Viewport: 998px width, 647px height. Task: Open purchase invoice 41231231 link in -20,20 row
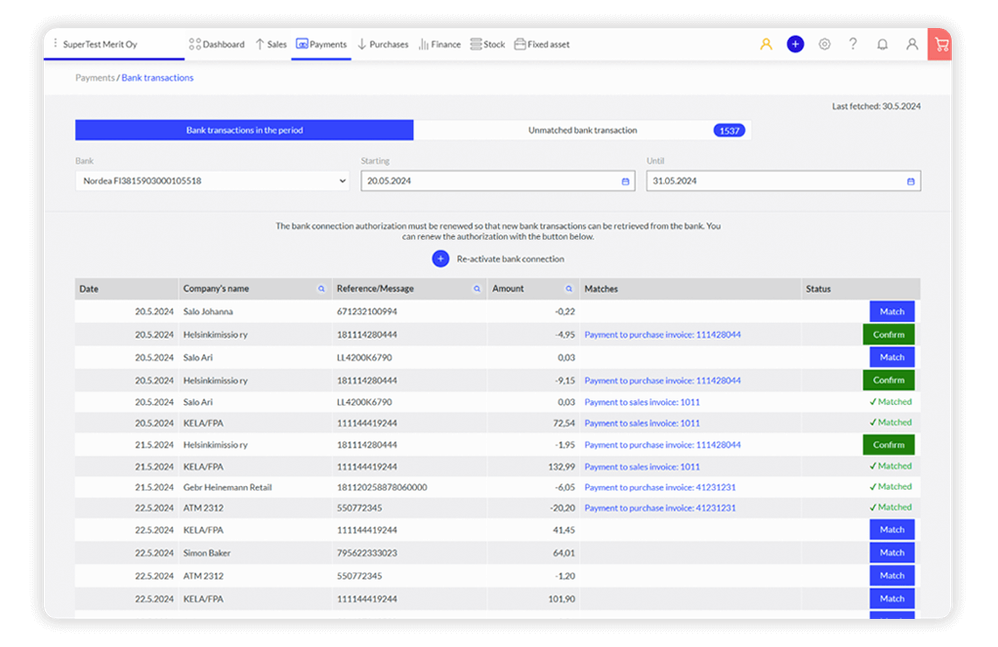click(x=660, y=508)
